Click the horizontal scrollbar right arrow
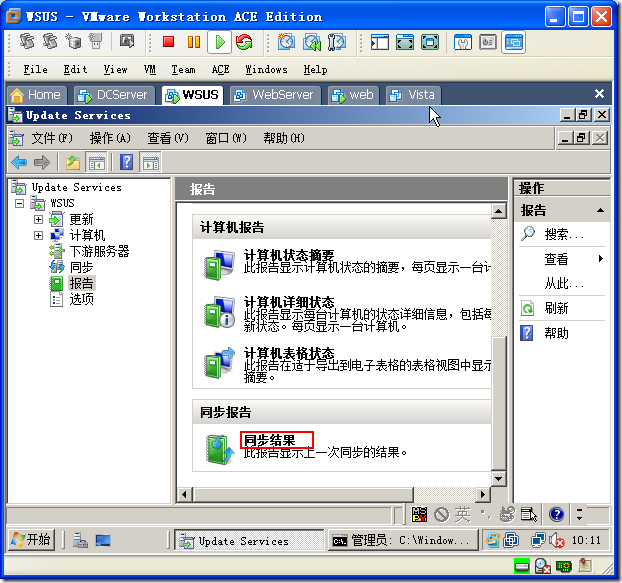Screen dimensions: 622x583 483,495
